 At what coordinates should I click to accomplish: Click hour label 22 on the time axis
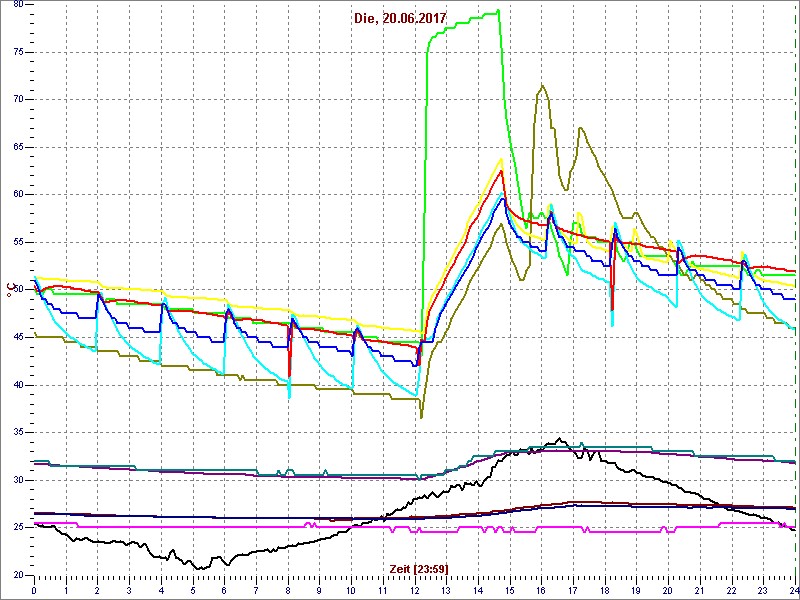(x=732, y=591)
